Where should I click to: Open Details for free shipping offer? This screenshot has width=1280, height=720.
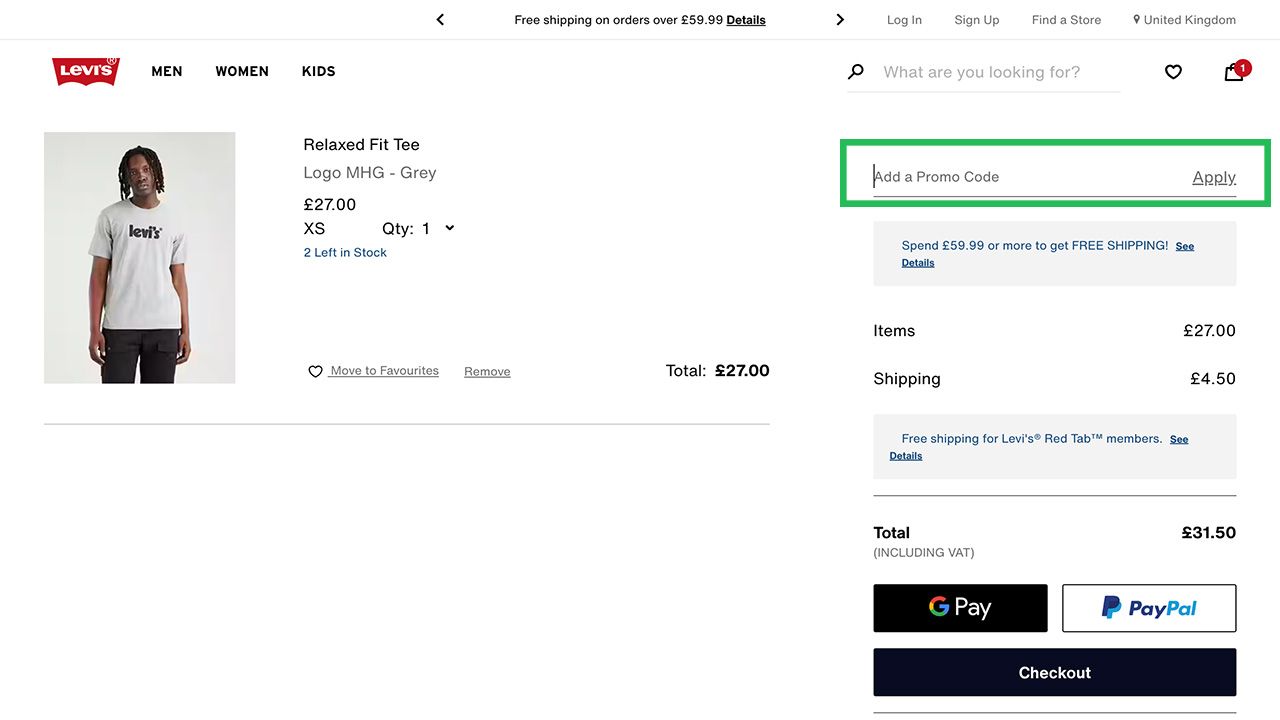coord(745,19)
